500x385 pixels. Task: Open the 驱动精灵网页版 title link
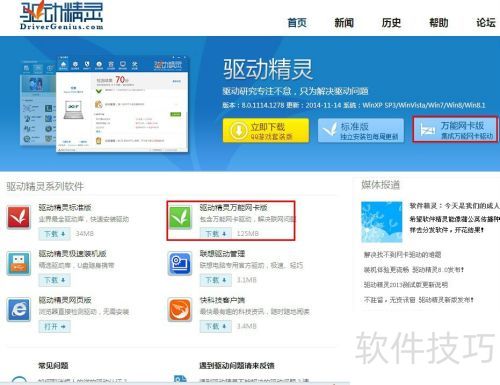pos(65,300)
